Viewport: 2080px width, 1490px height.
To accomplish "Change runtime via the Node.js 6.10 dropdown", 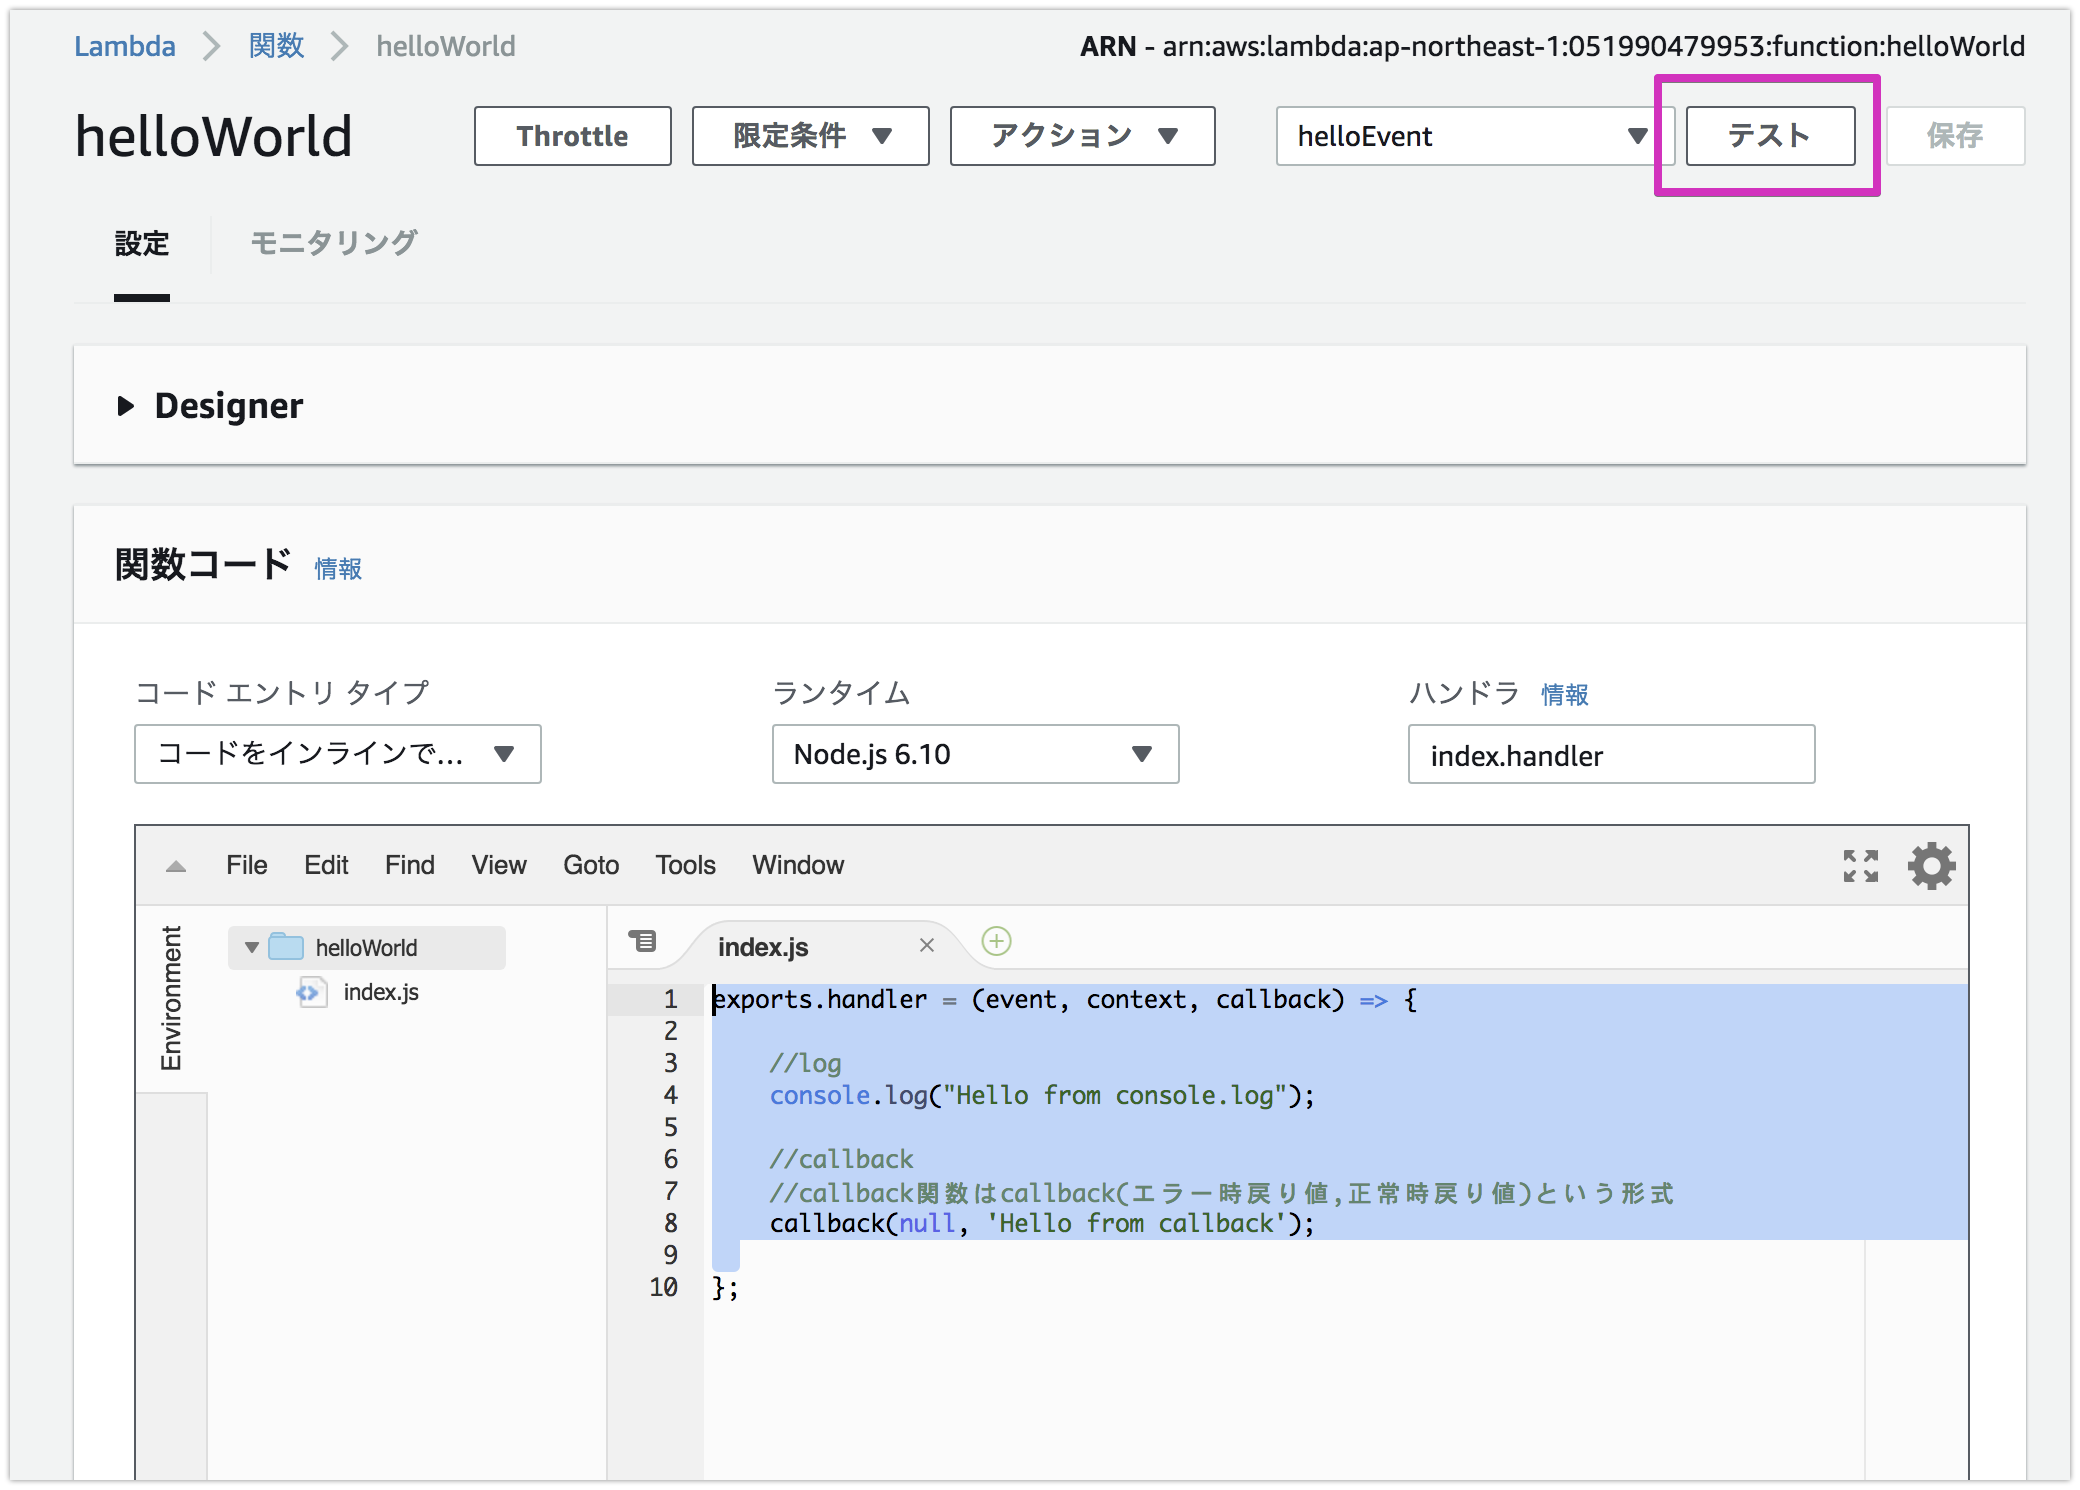I will coord(975,755).
